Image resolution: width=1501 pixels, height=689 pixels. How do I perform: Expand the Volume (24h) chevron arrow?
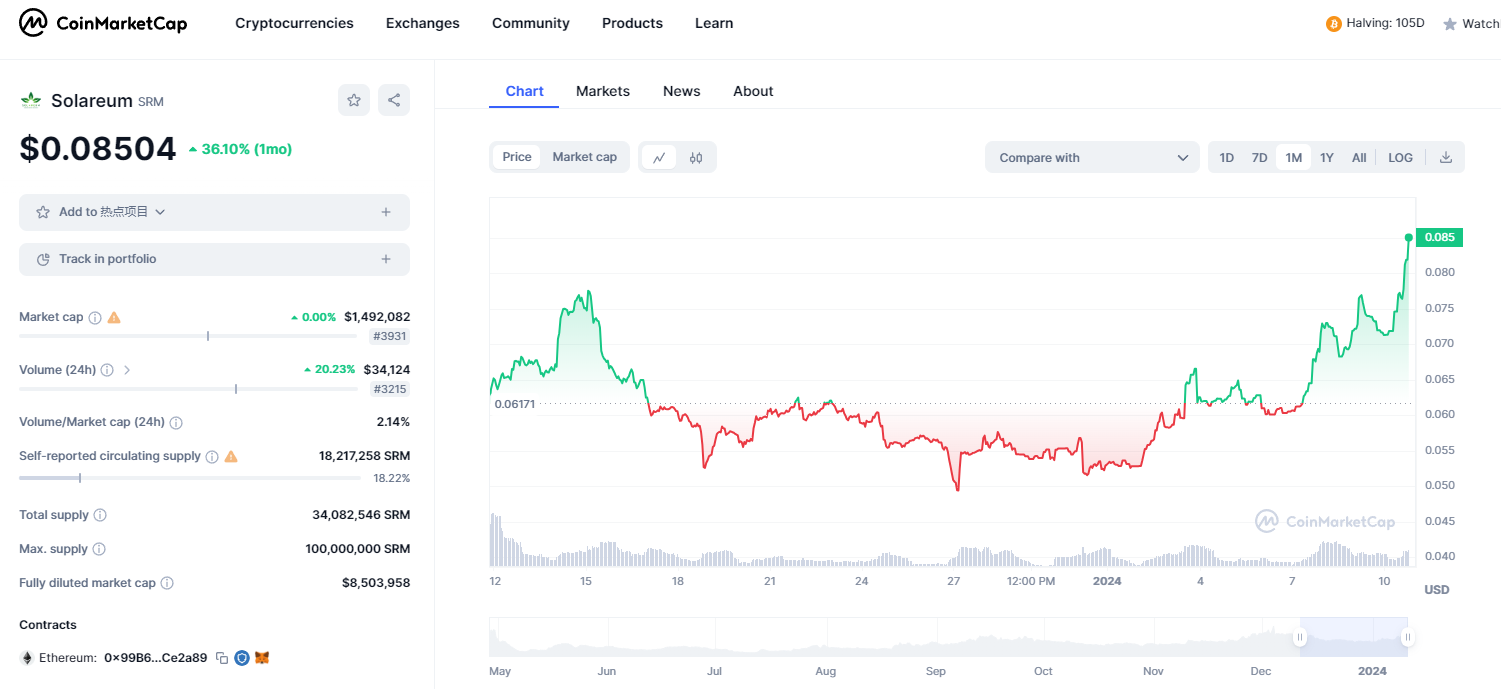pyautogui.click(x=127, y=370)
